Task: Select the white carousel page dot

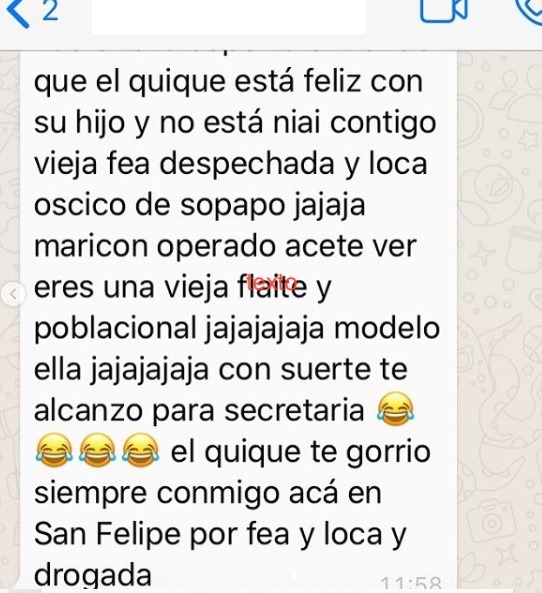Action: 296,576
